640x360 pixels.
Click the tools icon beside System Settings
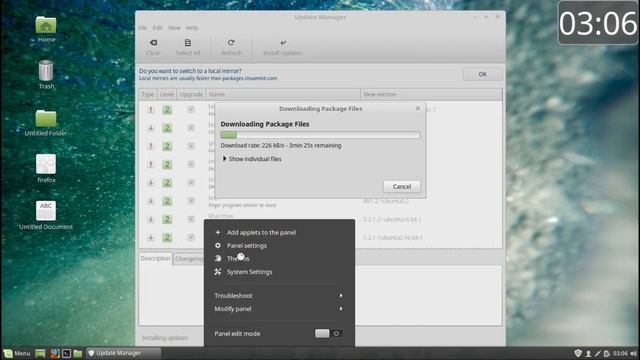click(x=218, y=271)
